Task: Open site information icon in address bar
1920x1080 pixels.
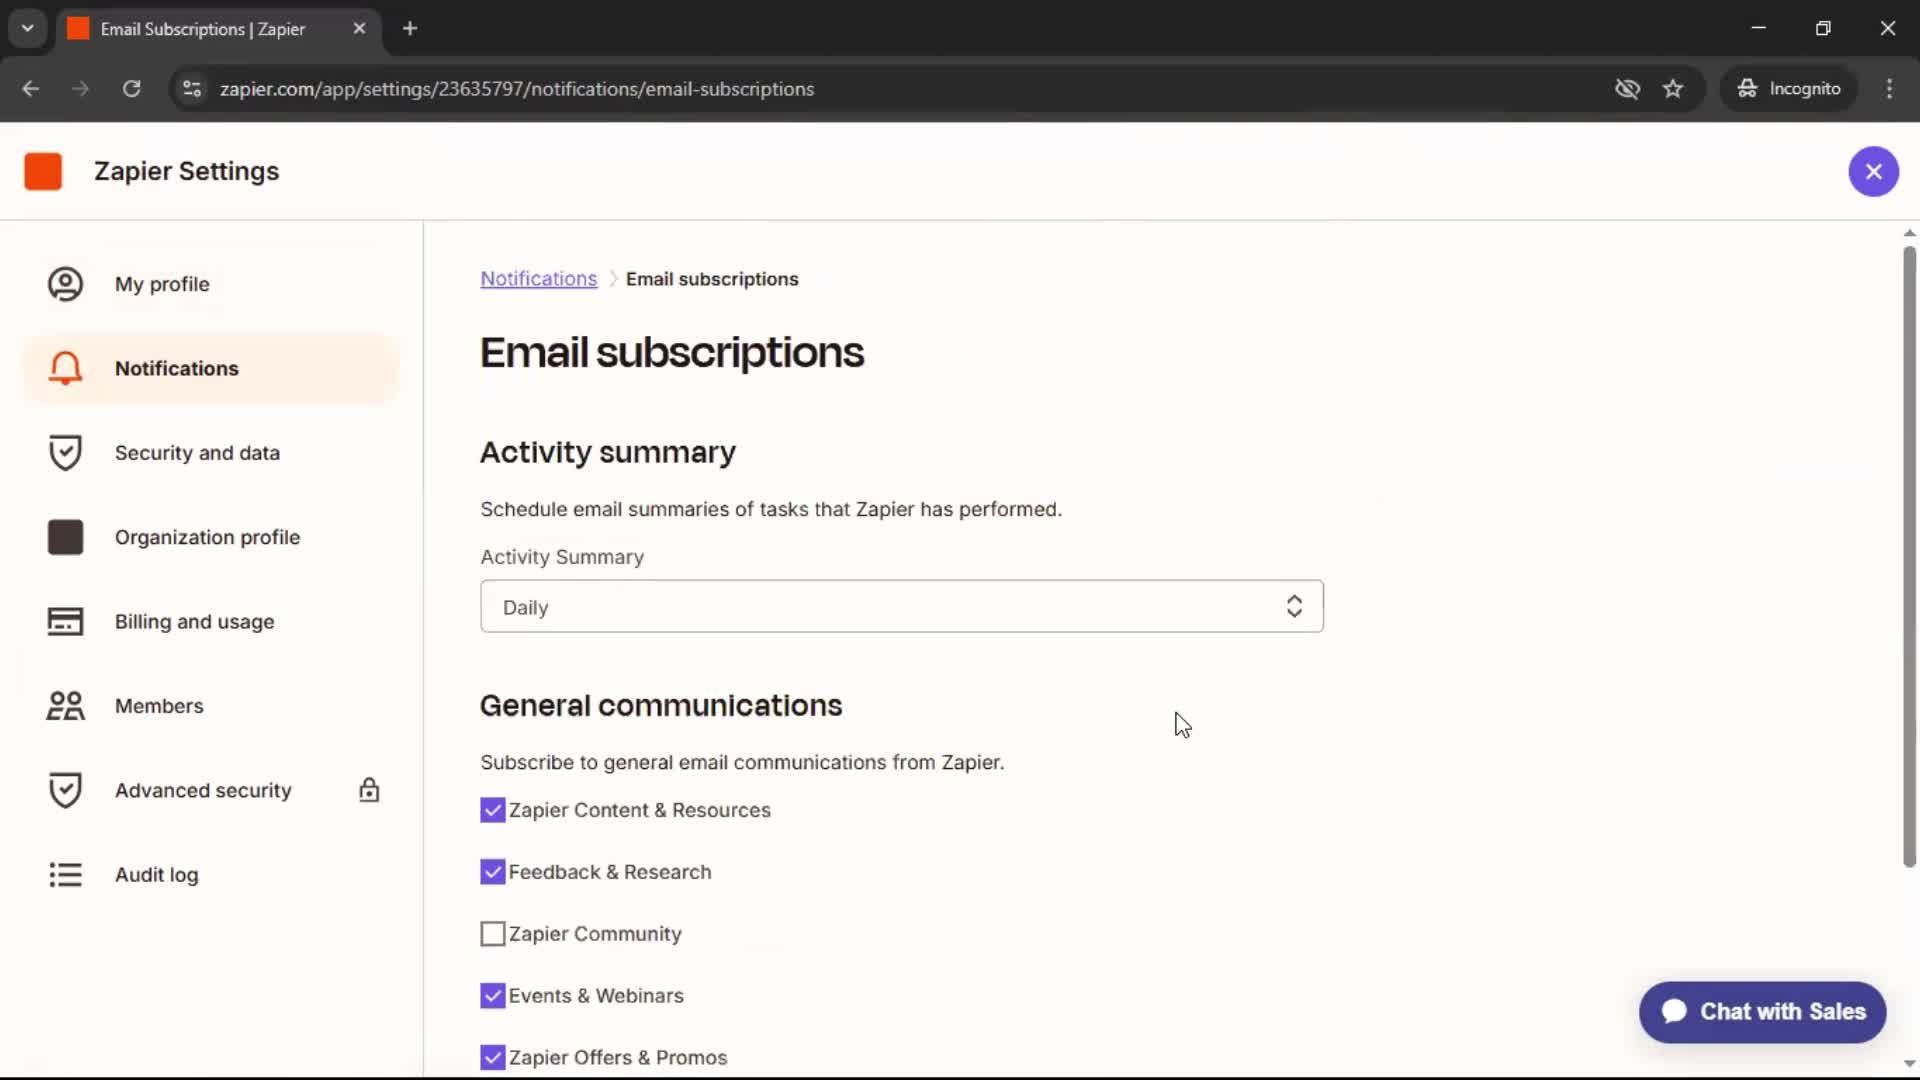Action: [x=192, y=89]
